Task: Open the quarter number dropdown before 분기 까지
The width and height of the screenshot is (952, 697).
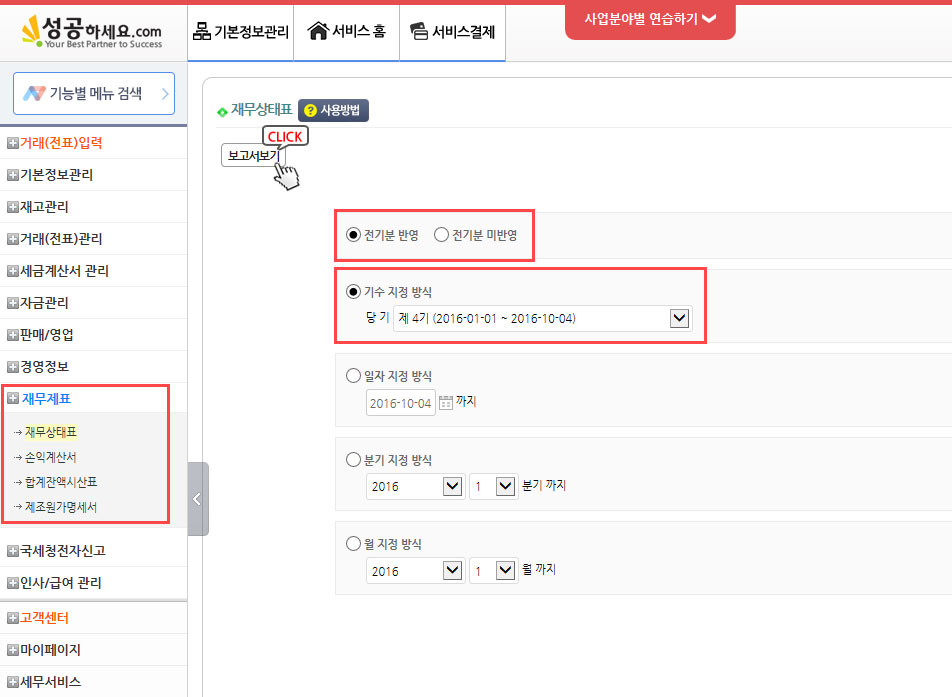Action: click(x=494, y=486)
